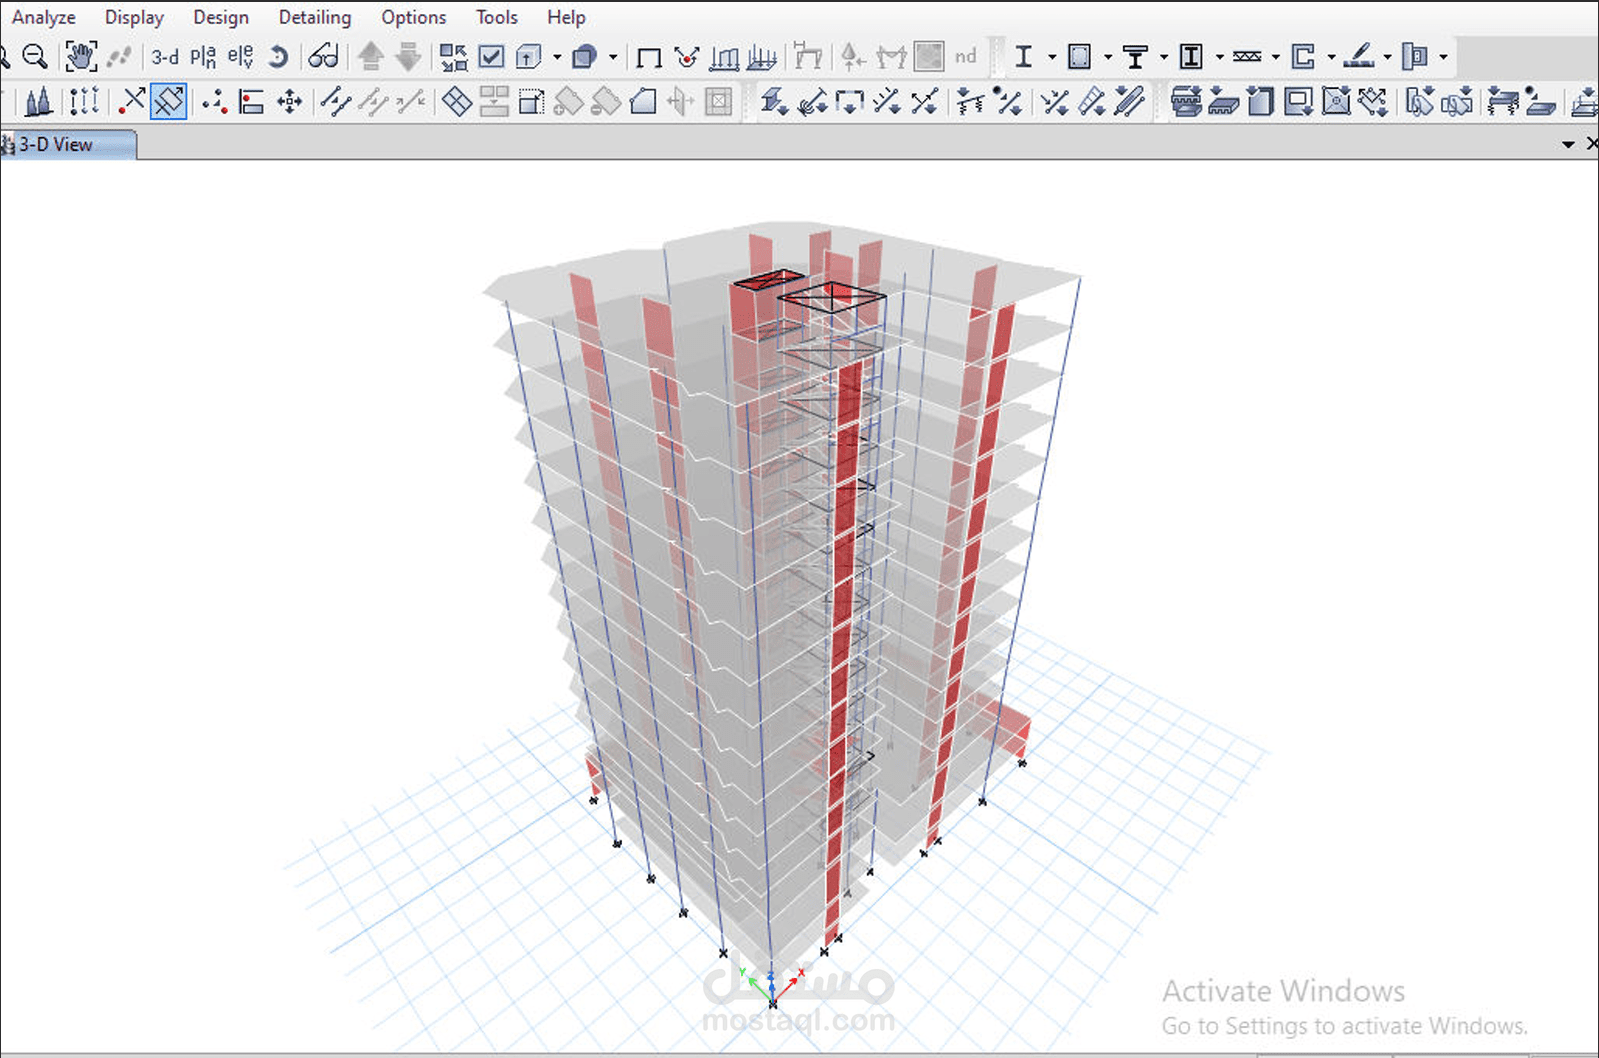The image size is (1599, 1058).
Task: Close the 3-D View panel
Action: (x=1592, y=144)
